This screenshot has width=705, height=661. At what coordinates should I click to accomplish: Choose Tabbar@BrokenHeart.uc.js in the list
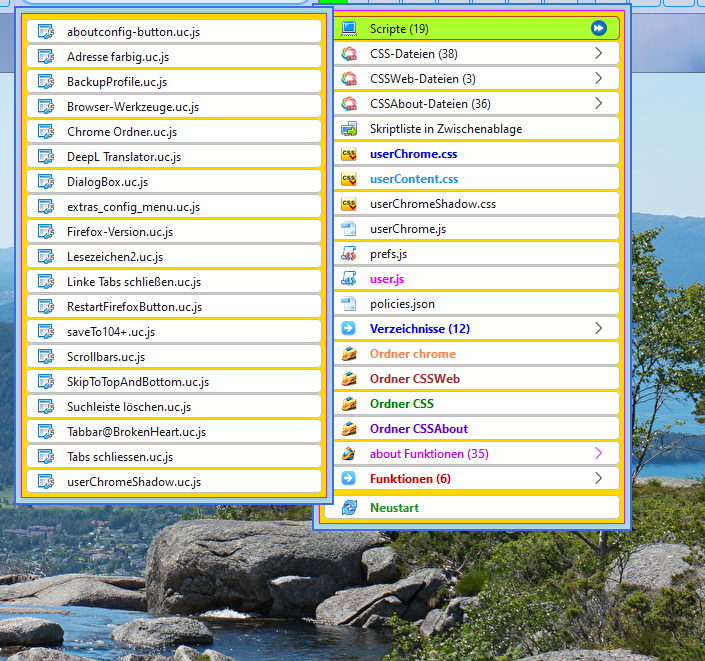136,432
